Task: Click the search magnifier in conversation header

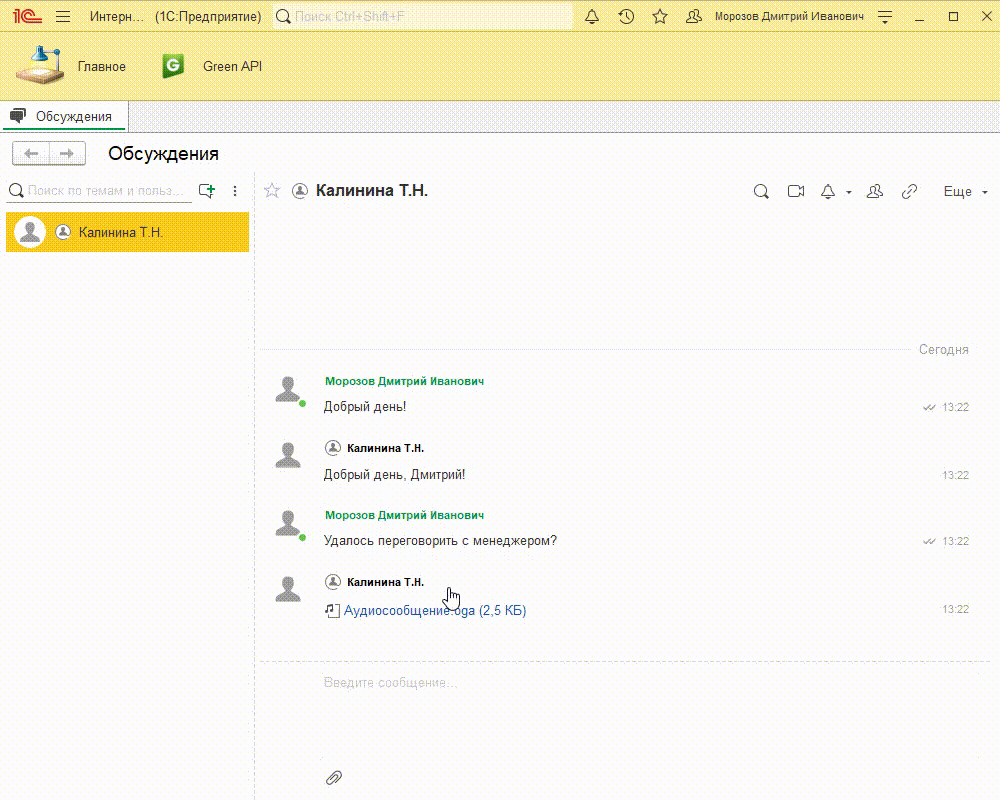Action: tap(761, 191)
